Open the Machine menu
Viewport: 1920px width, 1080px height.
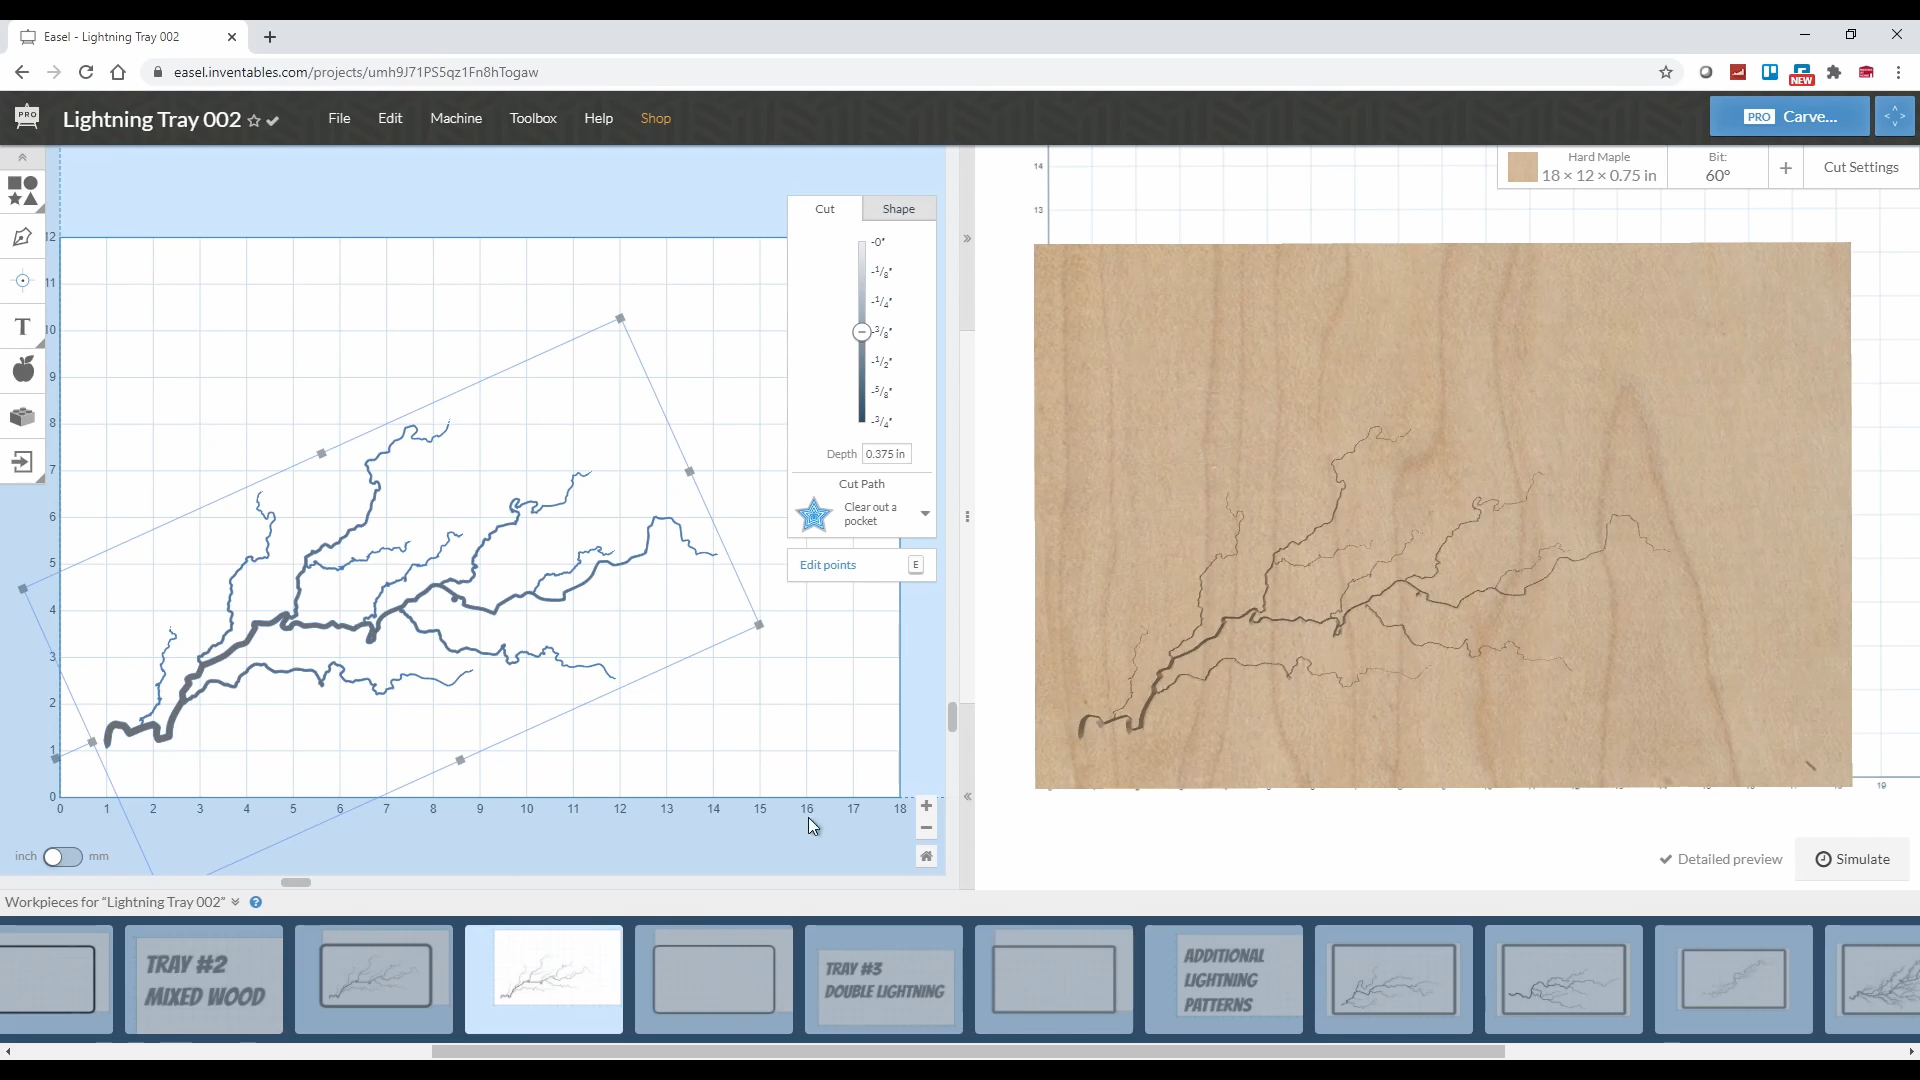click(456, 118)
